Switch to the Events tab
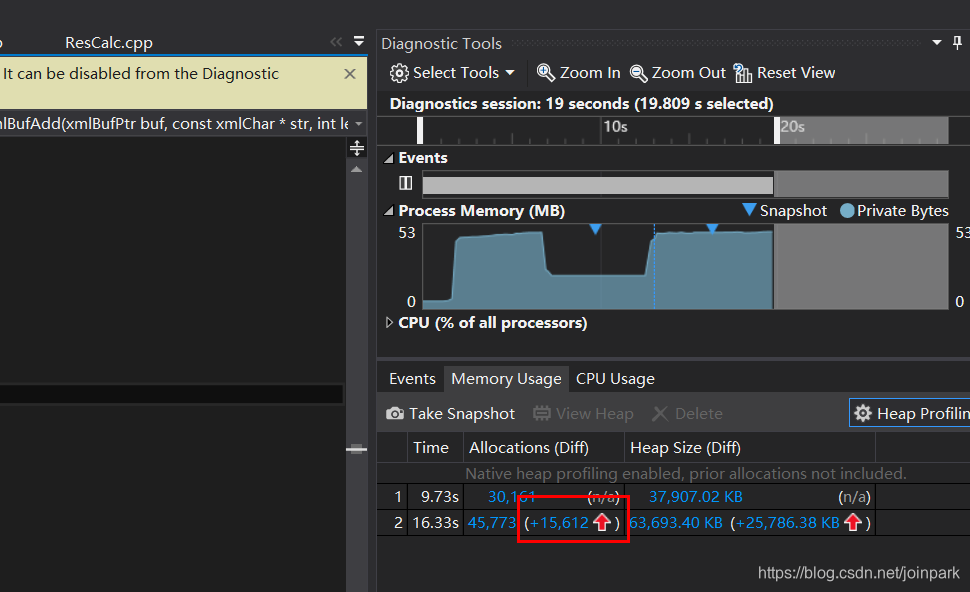This screenshot has height=592, width=970. tap(412, 379)
